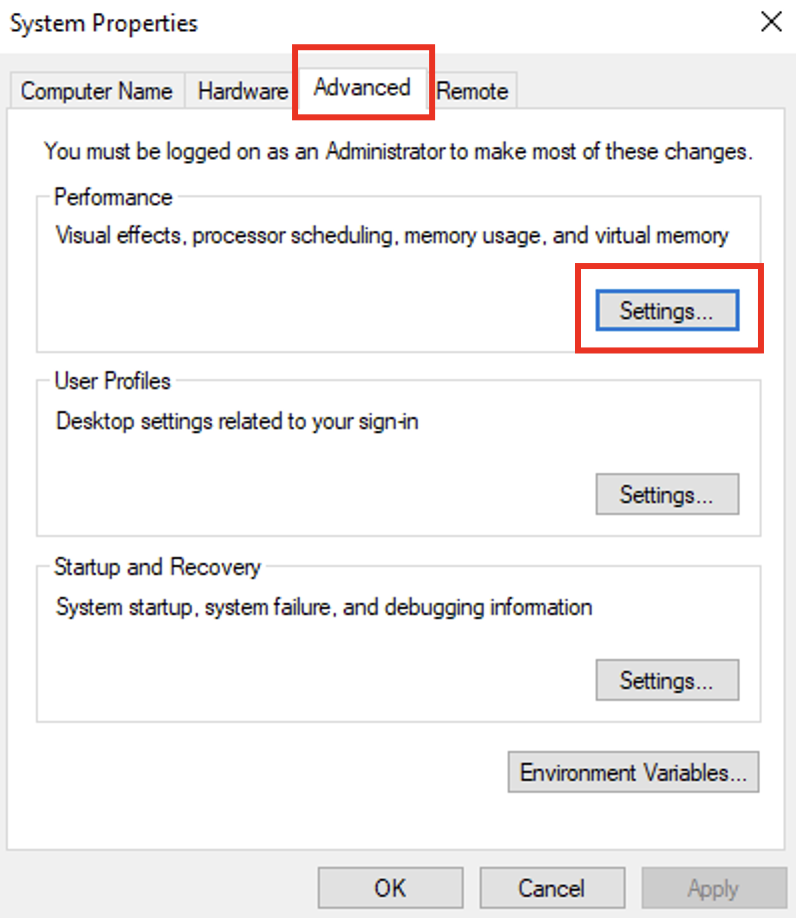Viewport: 796px width, 918px height.
Task: Click the desktop settings sign-in description
Action: point(237,421)
